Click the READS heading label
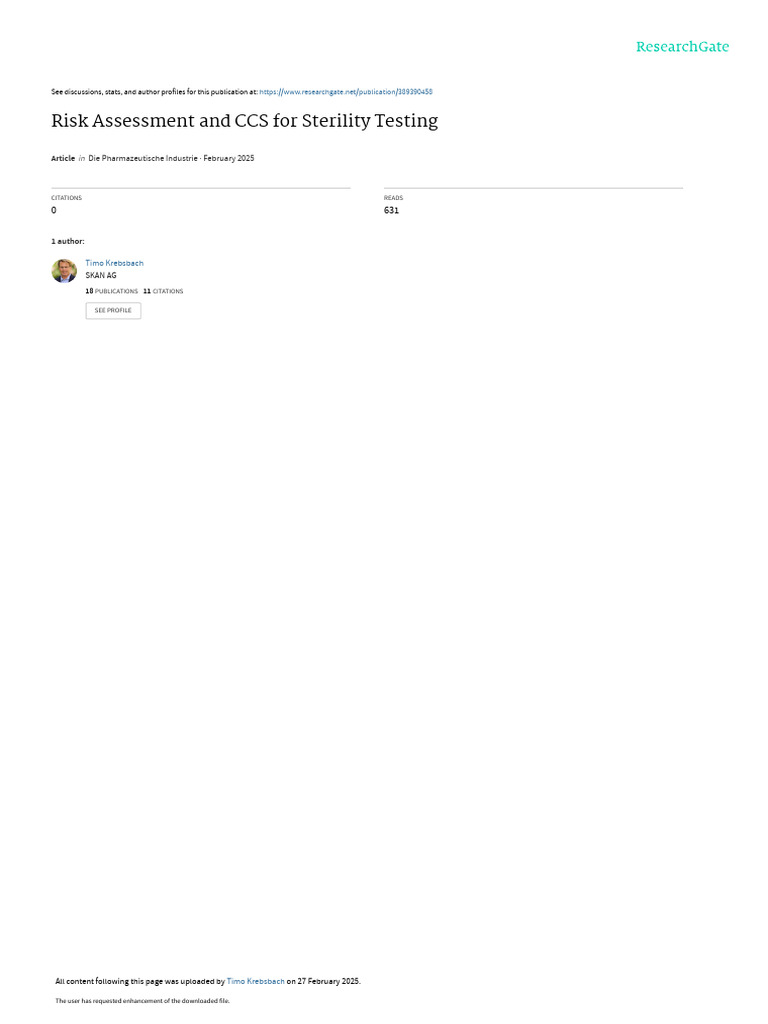The width and height of the screenshot is (768, 1024). point(394,198)
